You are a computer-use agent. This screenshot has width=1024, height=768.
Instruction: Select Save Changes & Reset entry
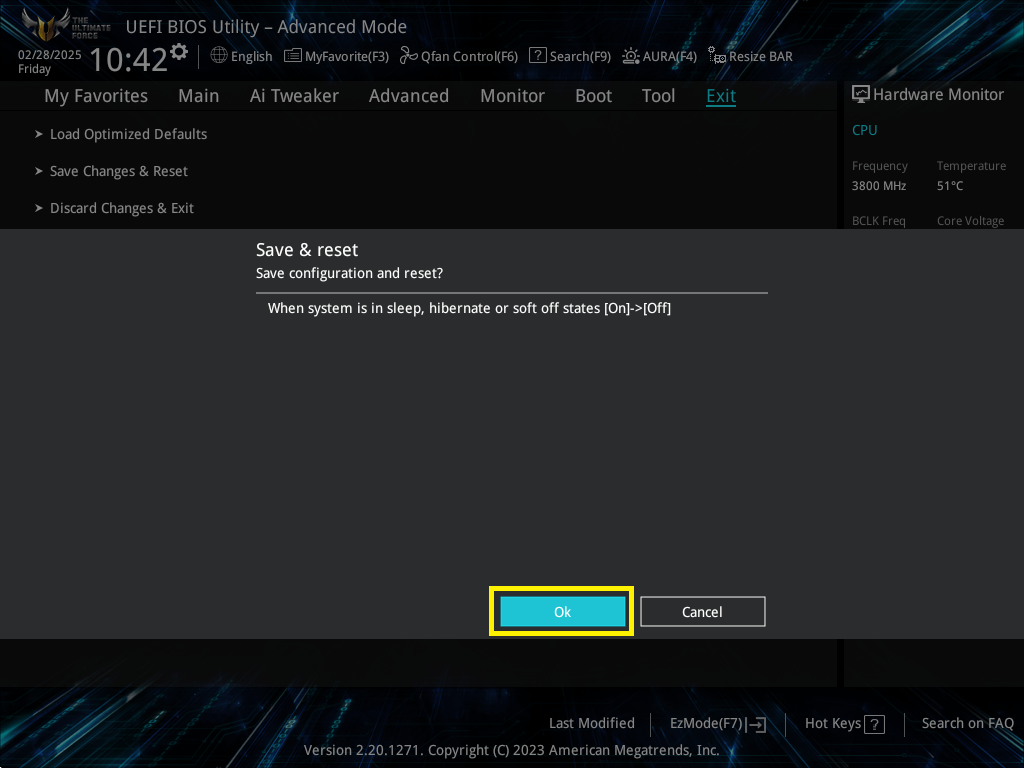pyautogui.click(x=119, y=171)
